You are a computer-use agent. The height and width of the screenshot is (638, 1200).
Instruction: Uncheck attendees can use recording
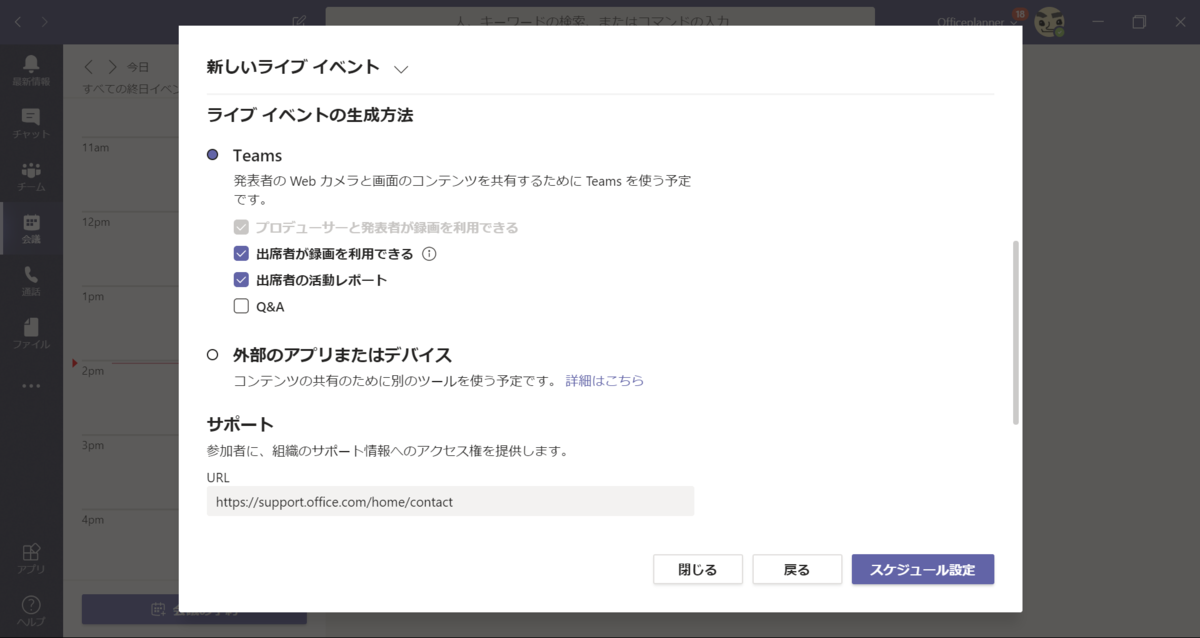point(241,254)
